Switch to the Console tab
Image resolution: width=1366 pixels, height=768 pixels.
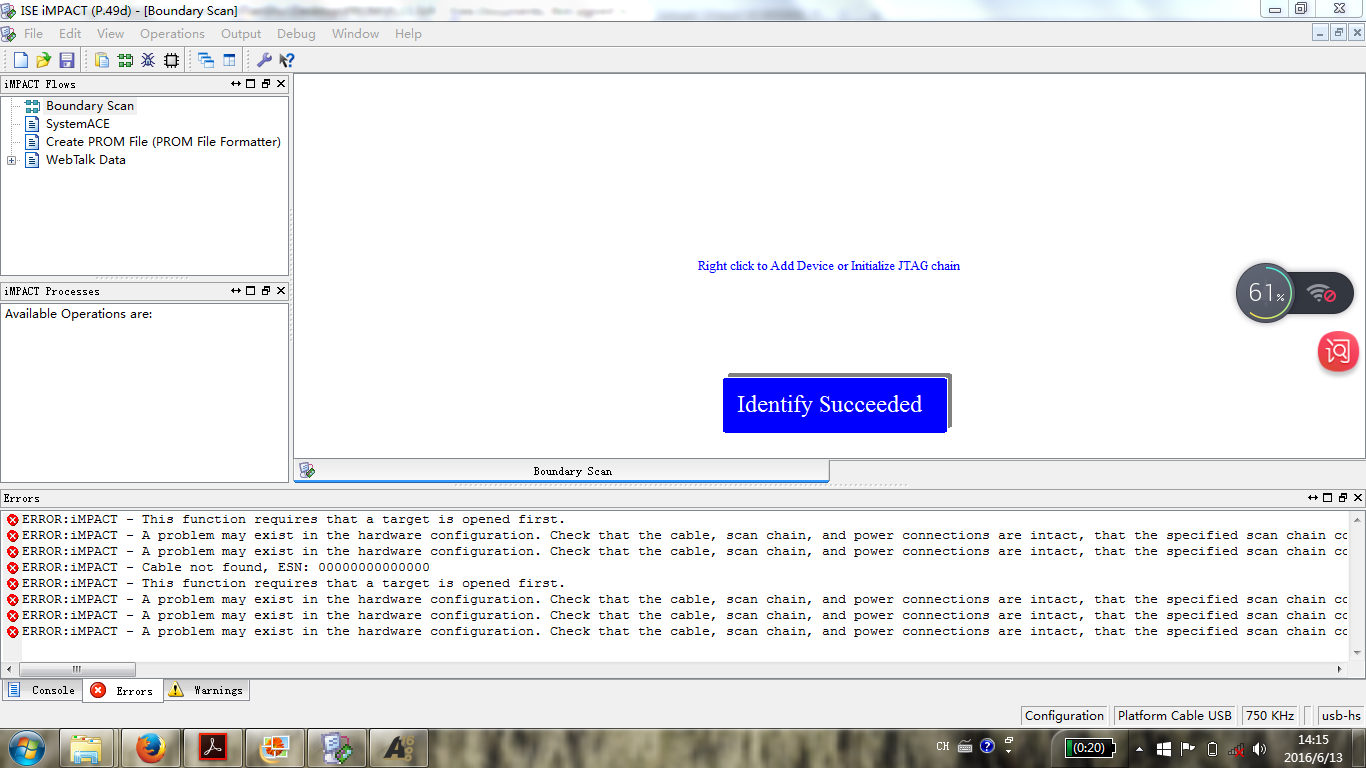42,690
